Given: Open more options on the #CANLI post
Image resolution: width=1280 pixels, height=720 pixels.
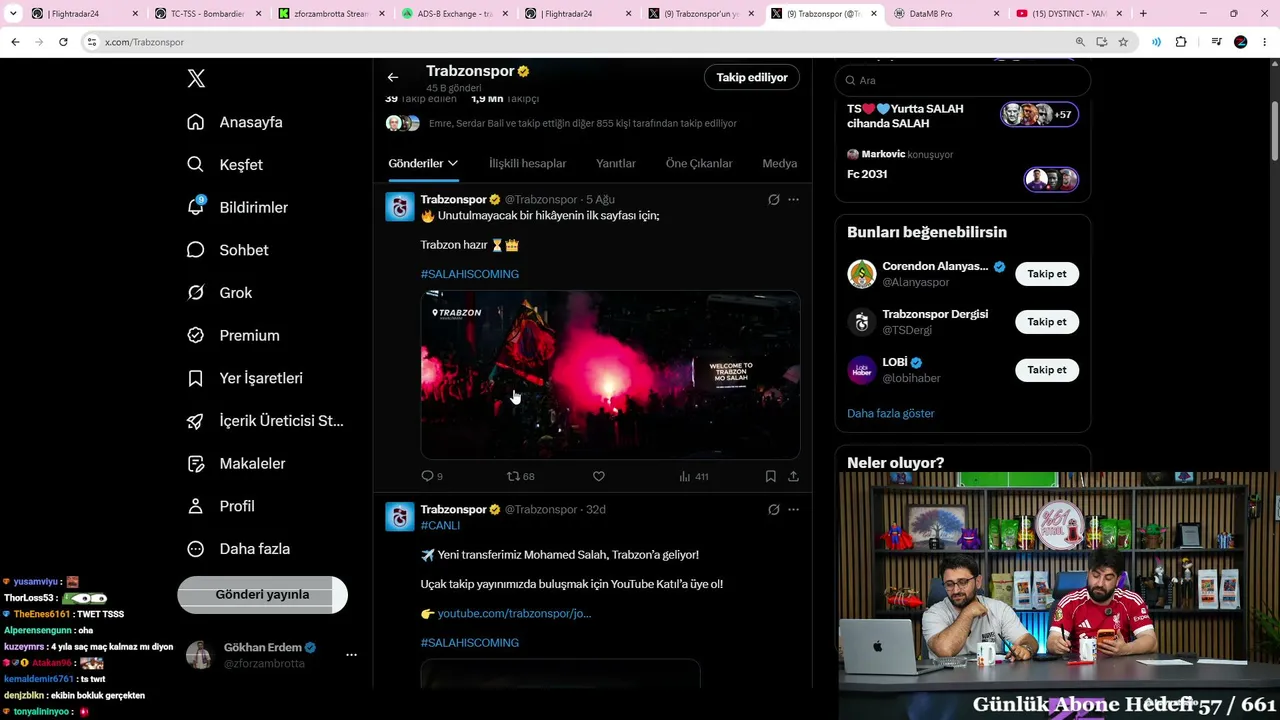Looking at the screenshot, I should [793, 510].
